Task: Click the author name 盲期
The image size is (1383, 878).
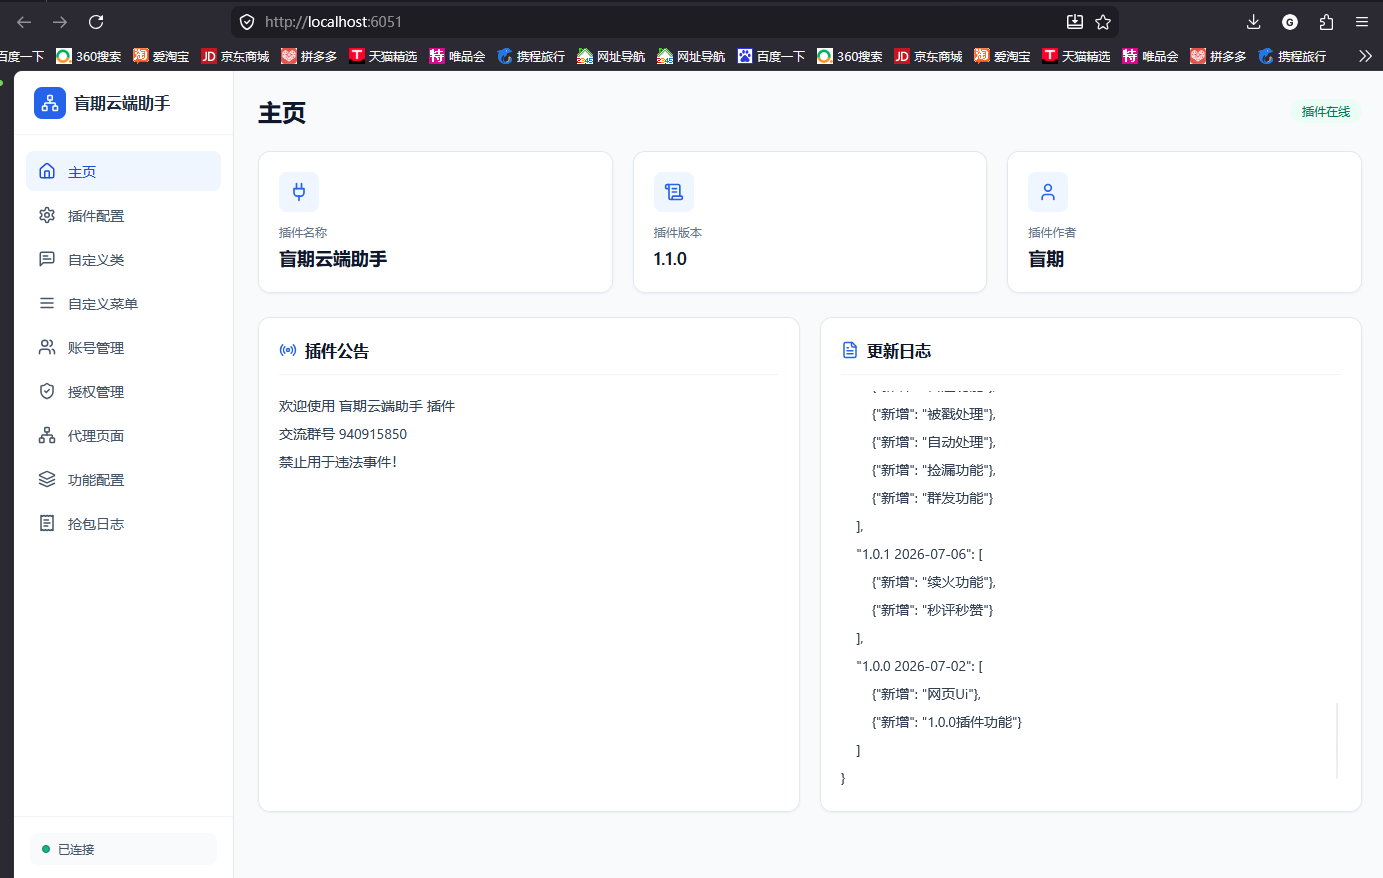Action: pyautogui.click(x=1046, y=259)
